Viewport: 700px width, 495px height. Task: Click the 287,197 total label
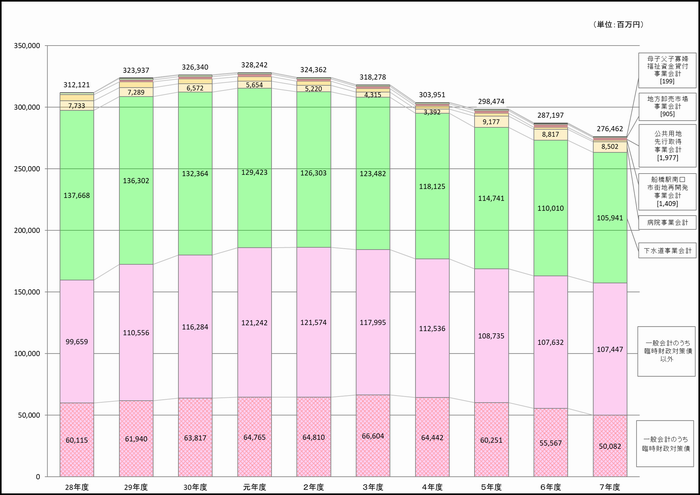(550, 115)
